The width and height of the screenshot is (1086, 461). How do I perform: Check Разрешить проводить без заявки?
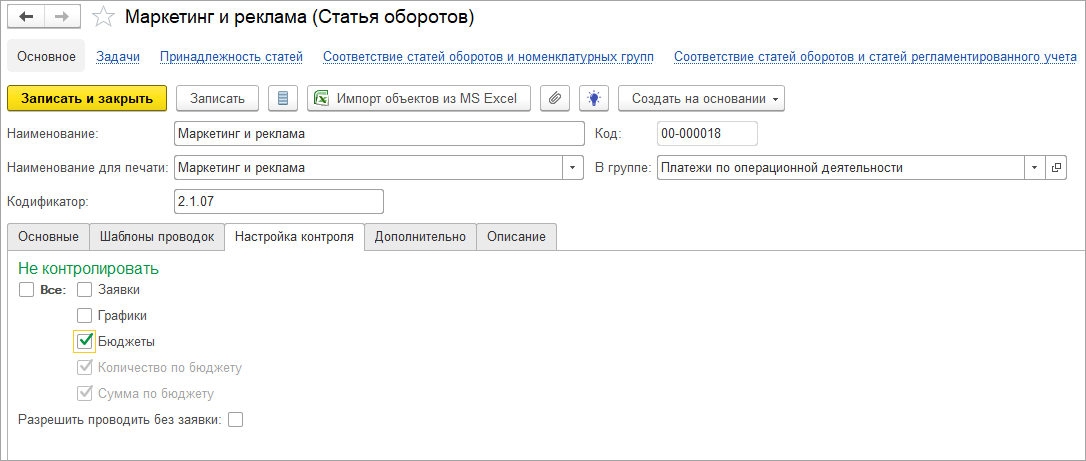click(235, 420)
